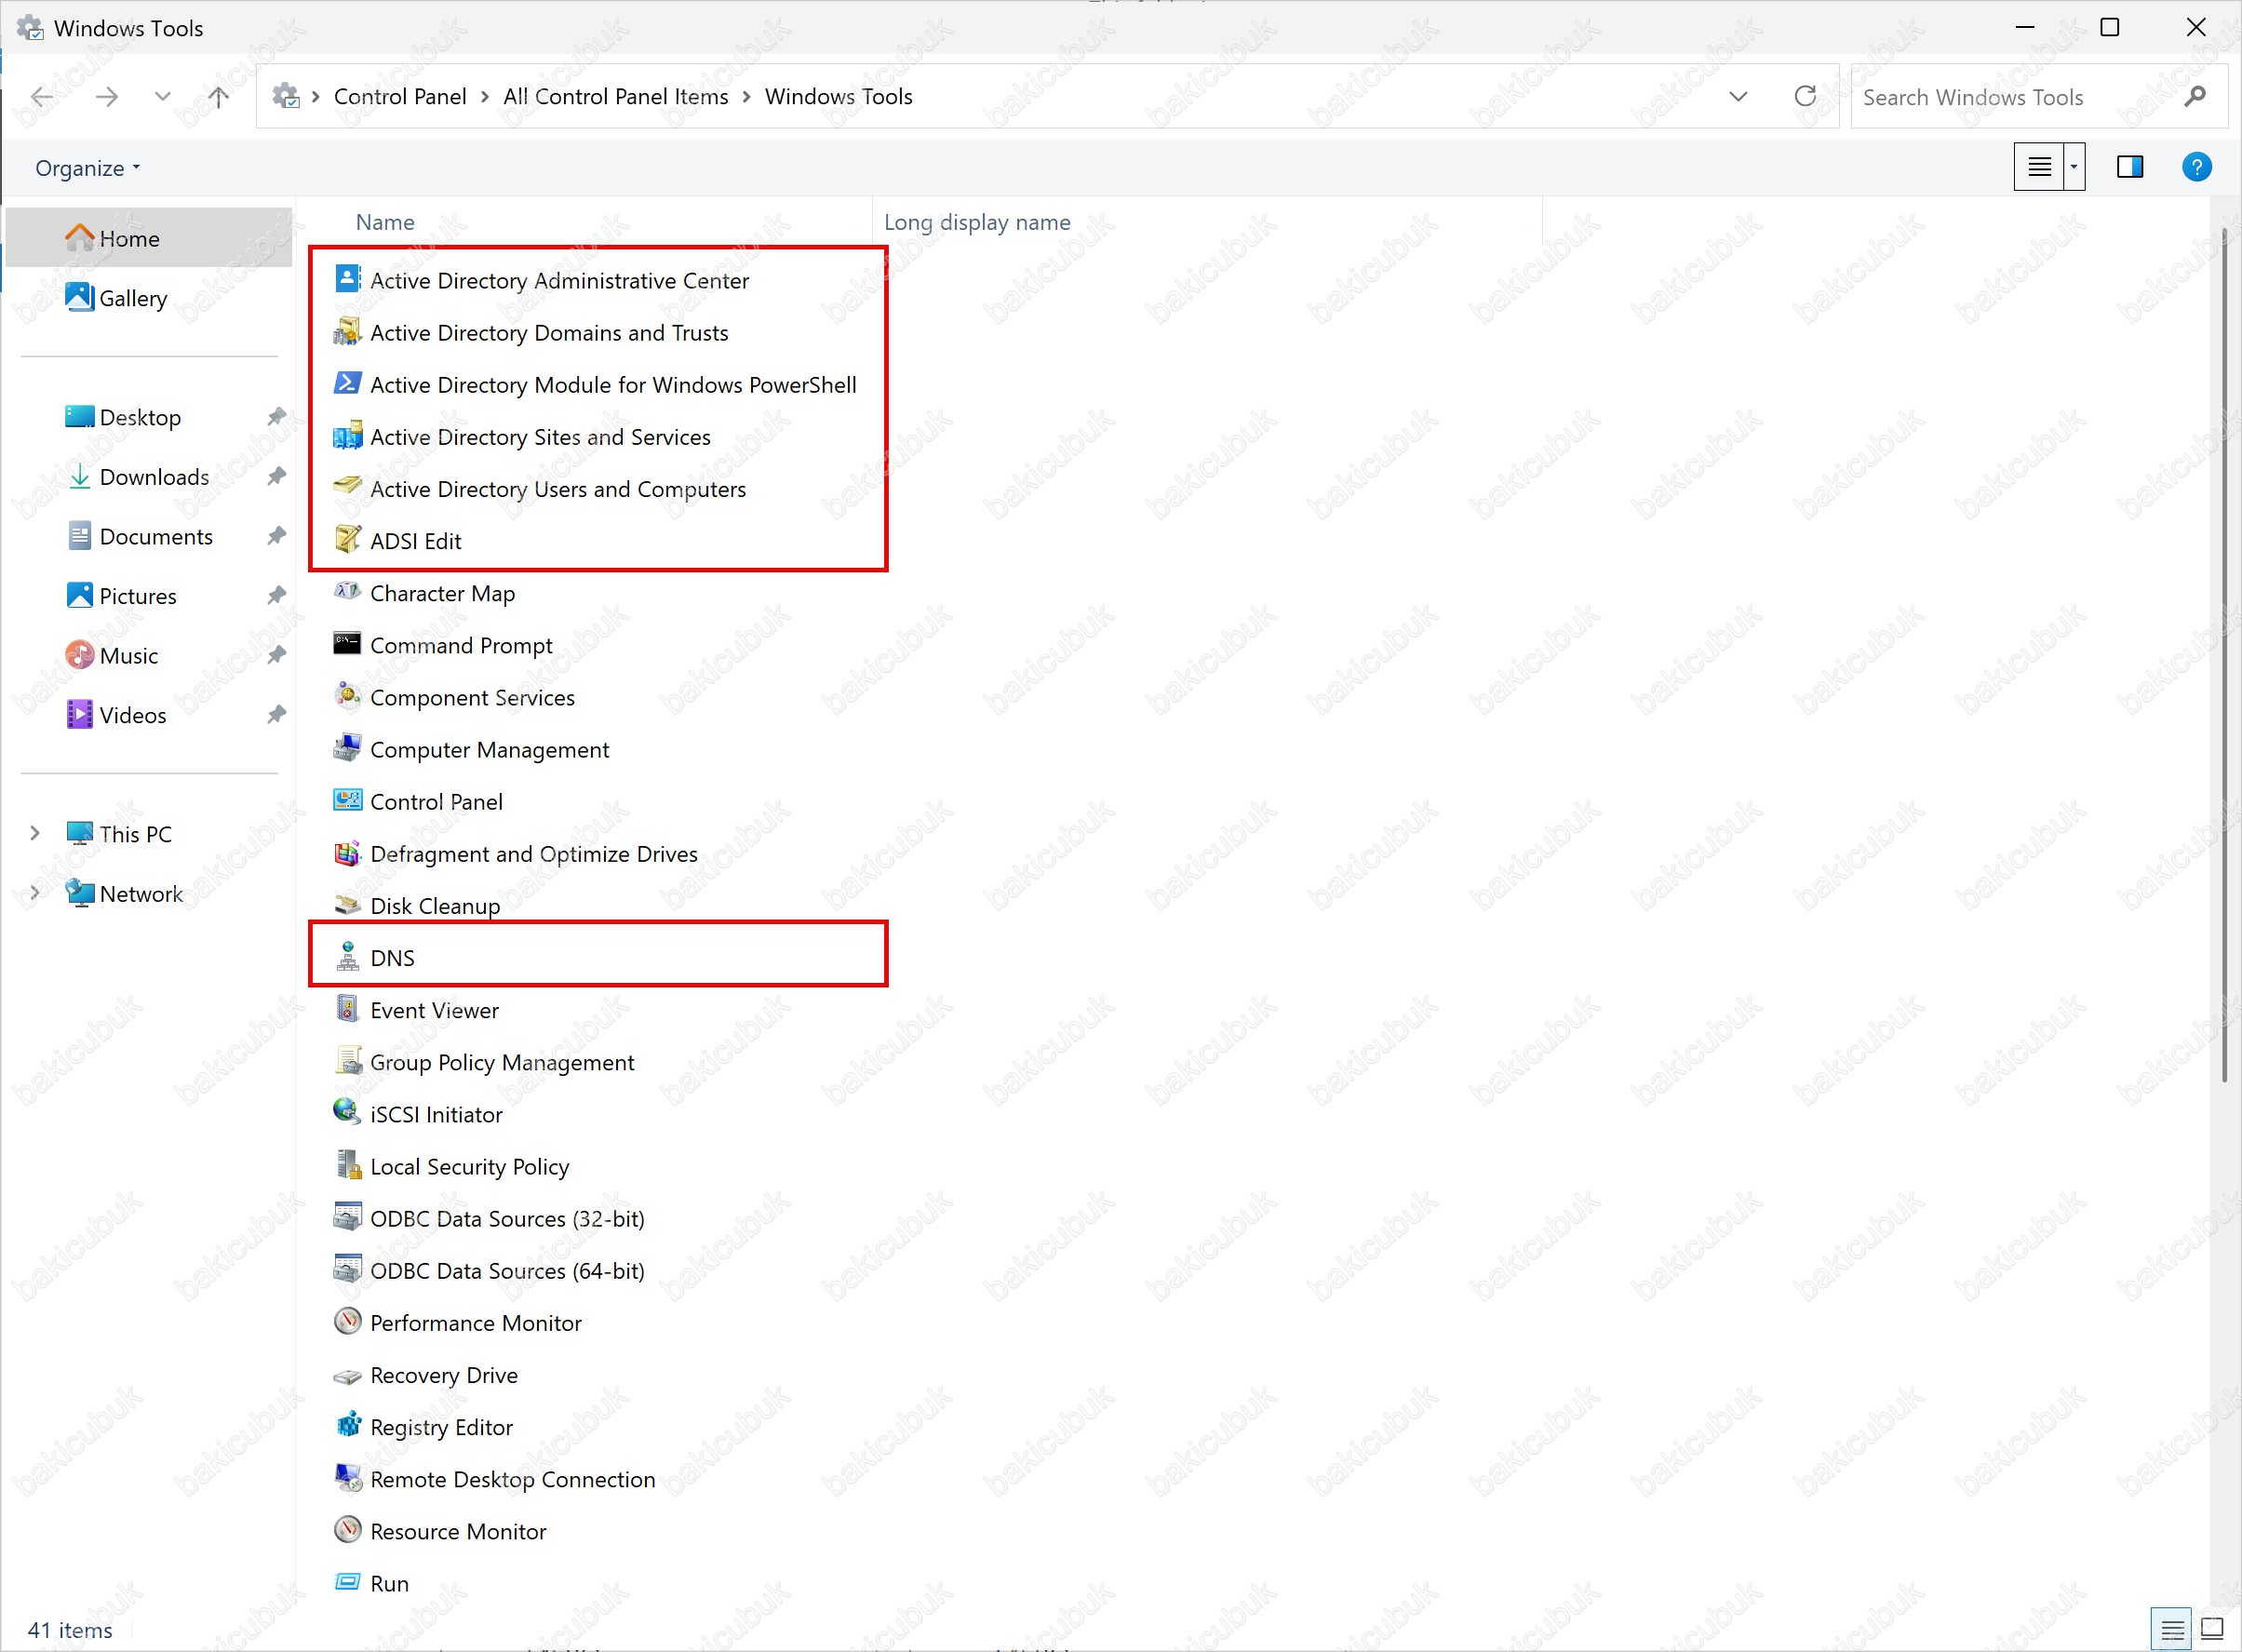The image size is (2242, 1652).
Task: Open Active Directory Sites and Services icon
Action: pyautogui.click(x=347, y=435)
